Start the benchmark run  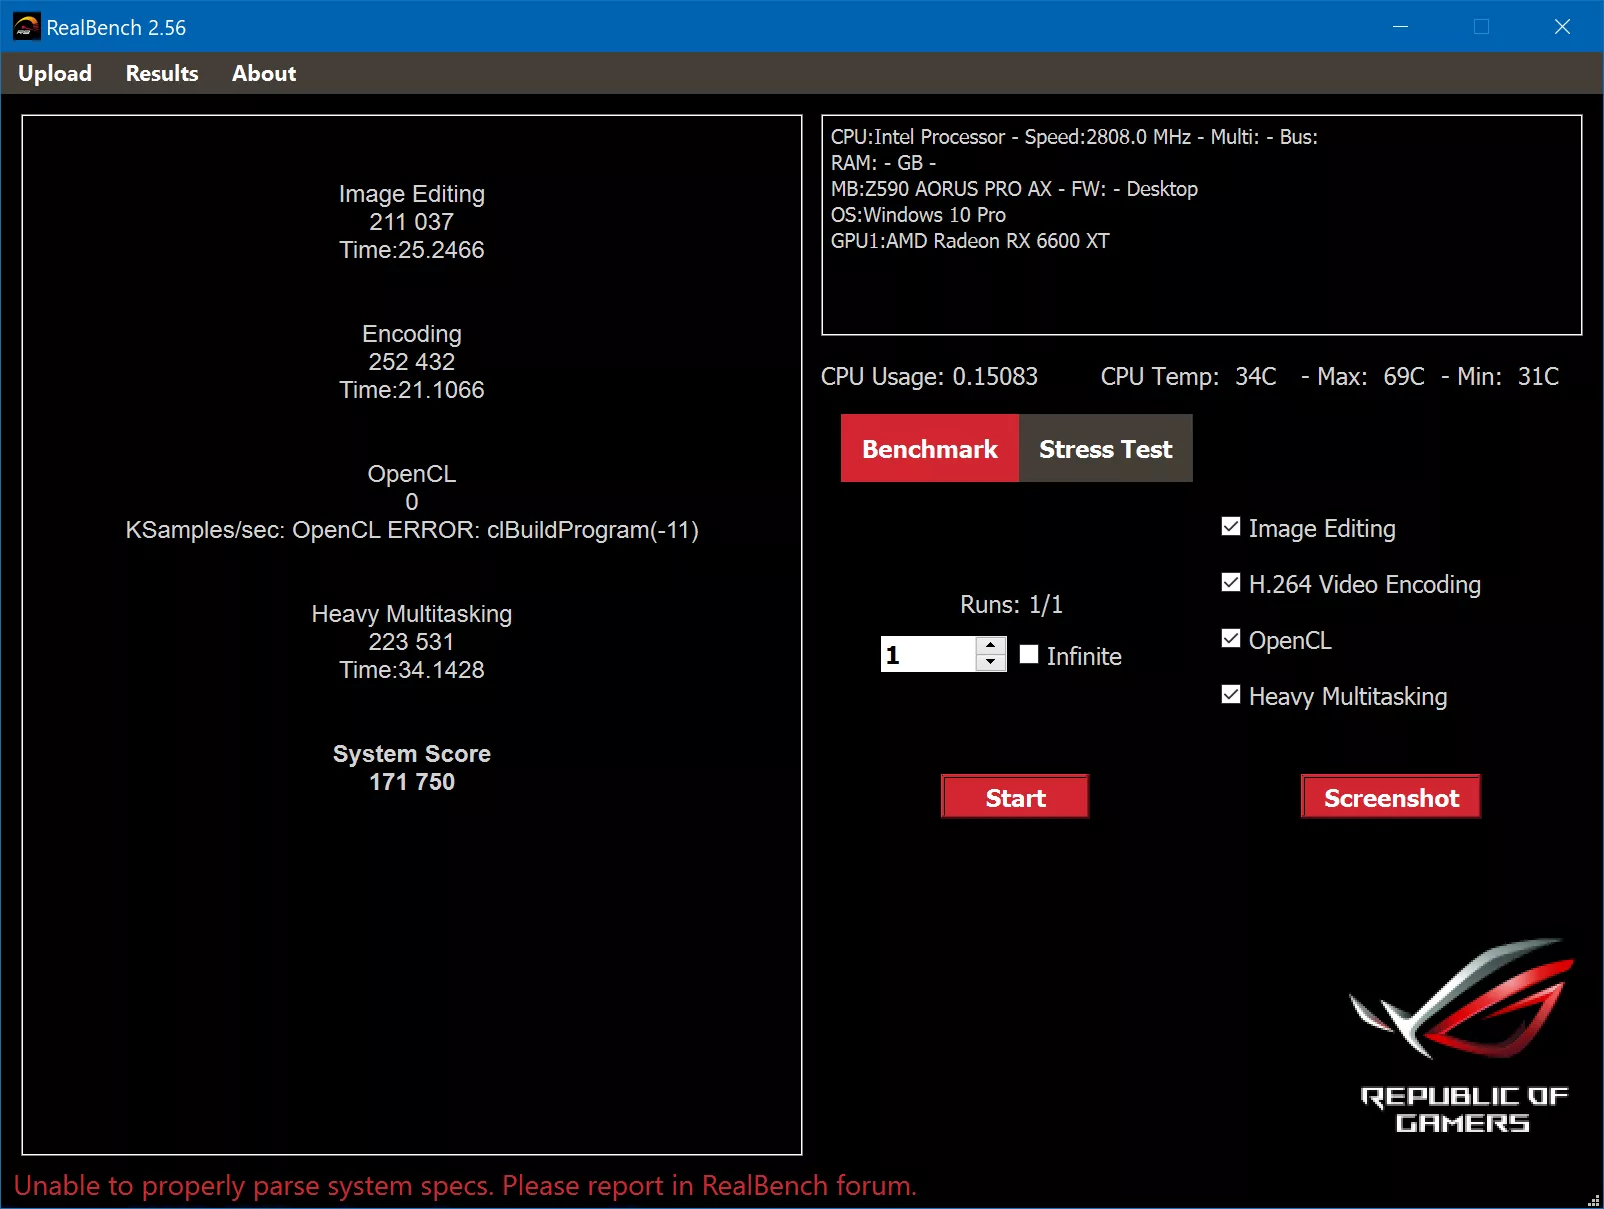coord(1015,797)
